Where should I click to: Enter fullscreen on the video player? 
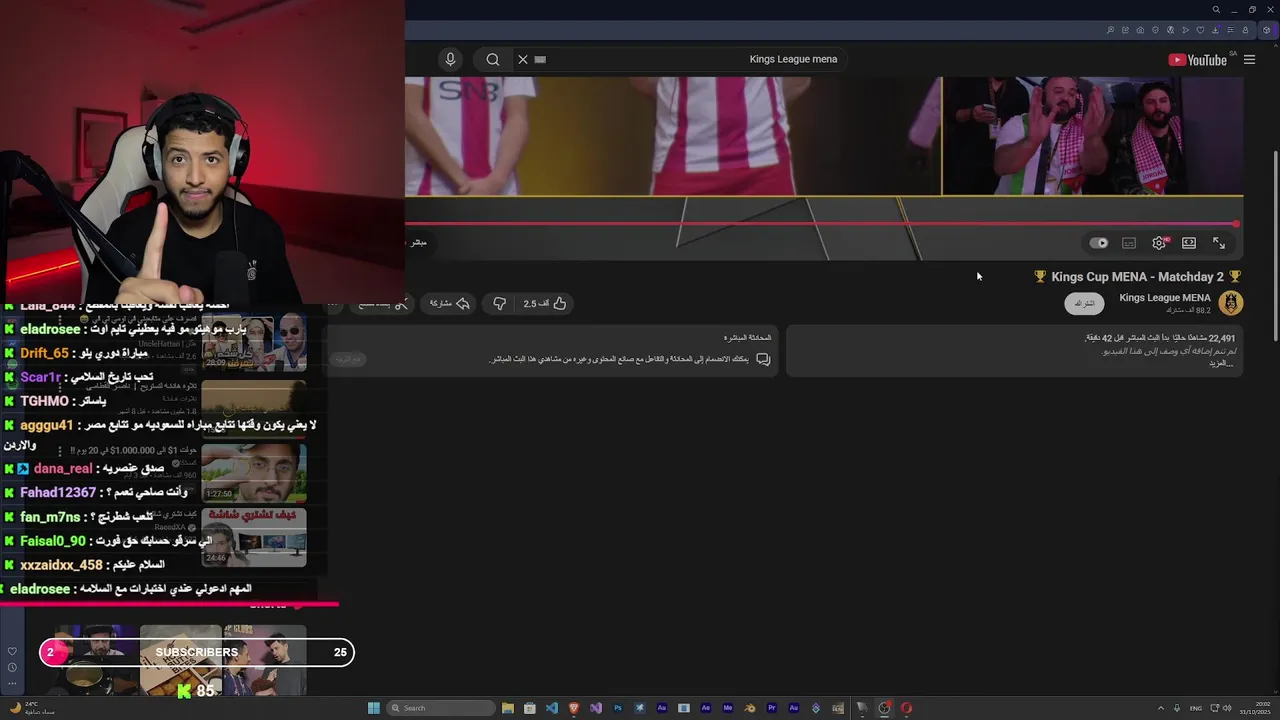(1219, 243)
